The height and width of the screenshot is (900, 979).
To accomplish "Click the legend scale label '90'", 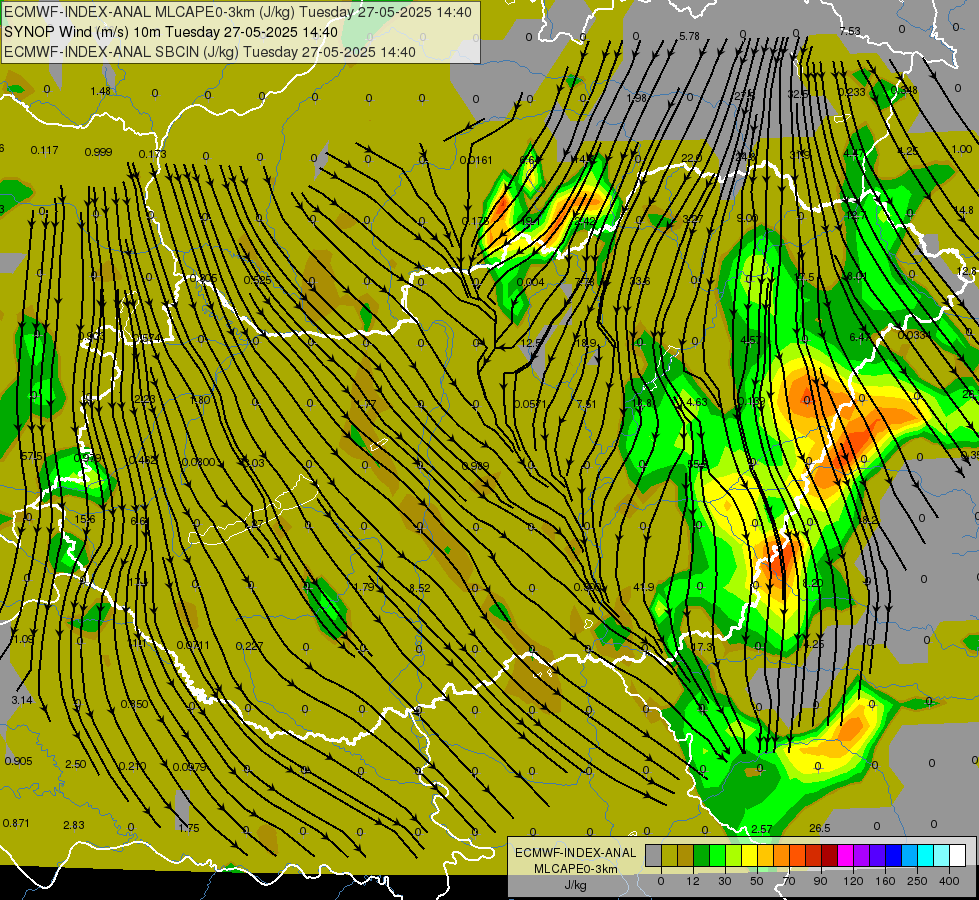I will (x=820, y=881).
